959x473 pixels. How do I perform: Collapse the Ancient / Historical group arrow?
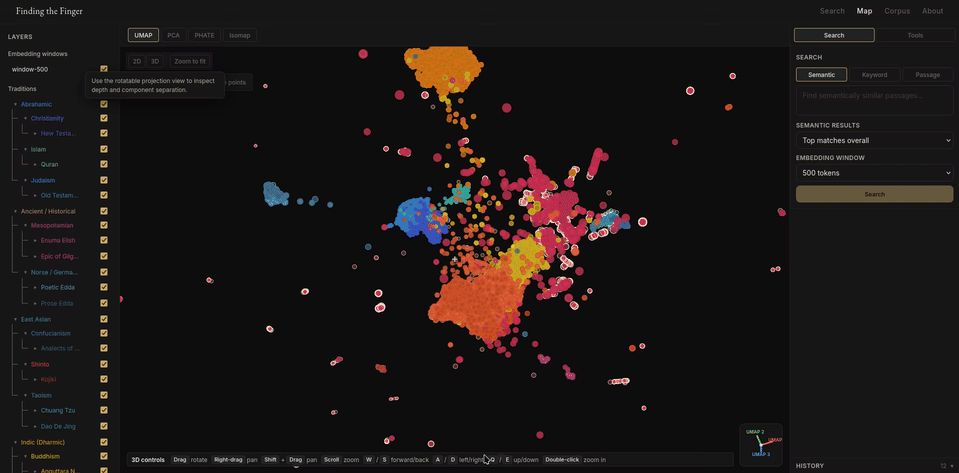(x=15, y=211)
